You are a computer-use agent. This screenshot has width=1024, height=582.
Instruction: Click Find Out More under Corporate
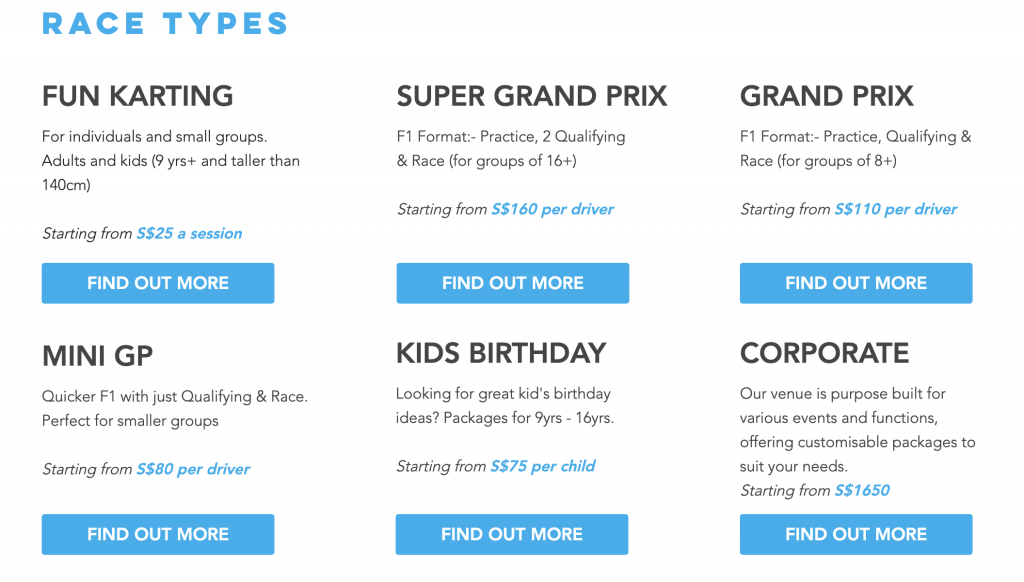(855, 534)
